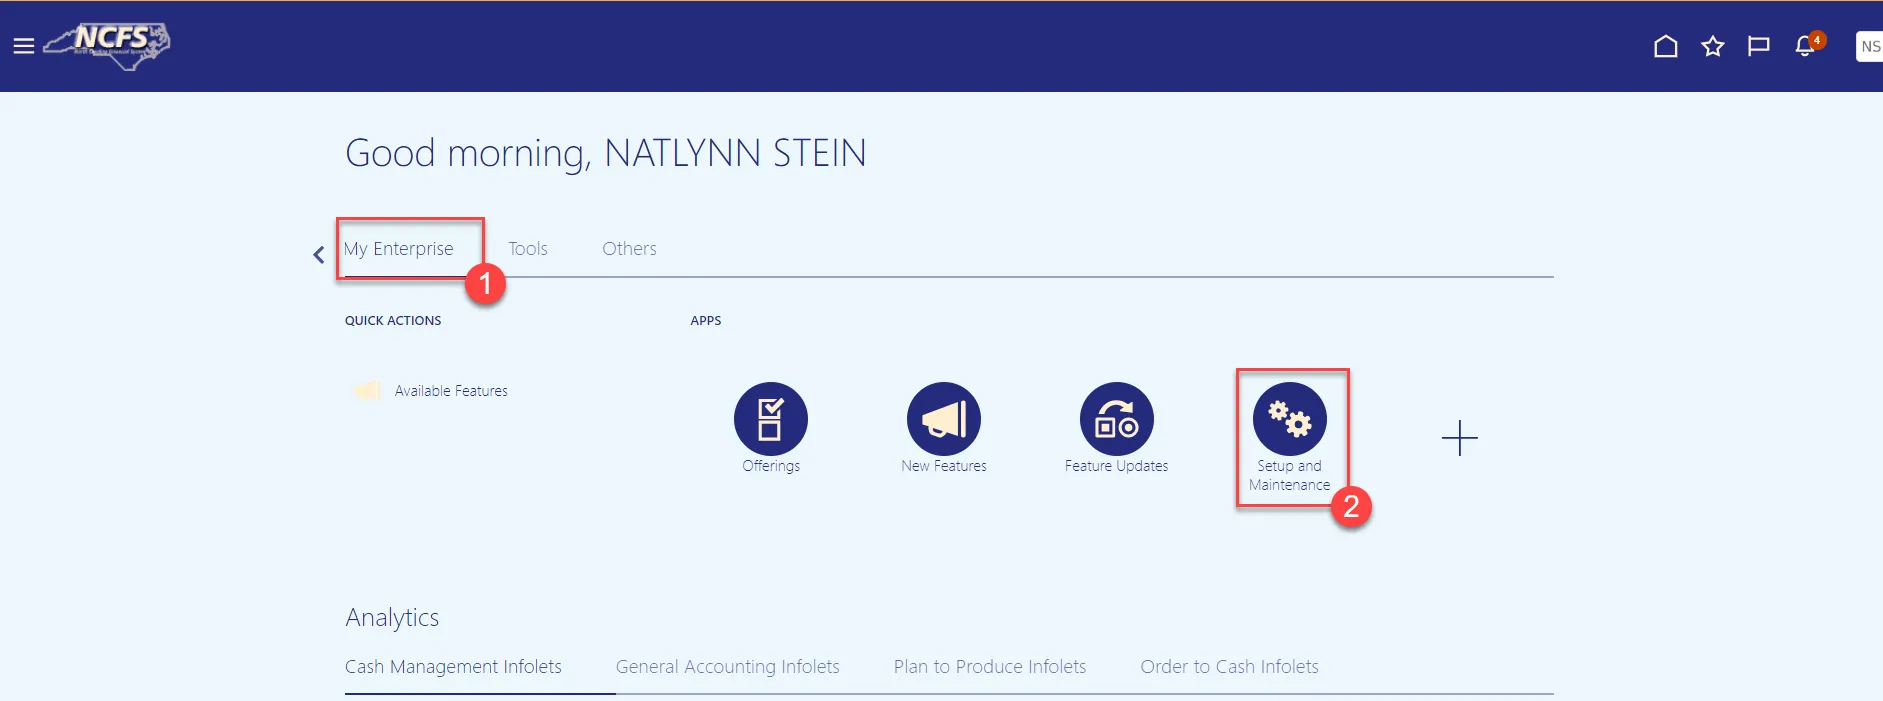Viewport: 1883px width, 701px height.
Task: Select the Cash Management Infolets tab
Action: [x=453, y=667]
